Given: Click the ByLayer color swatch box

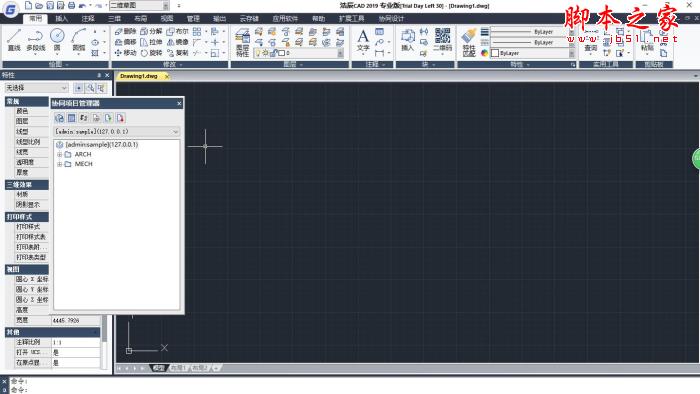Looking at the screenshot, I should click(495, 53).
